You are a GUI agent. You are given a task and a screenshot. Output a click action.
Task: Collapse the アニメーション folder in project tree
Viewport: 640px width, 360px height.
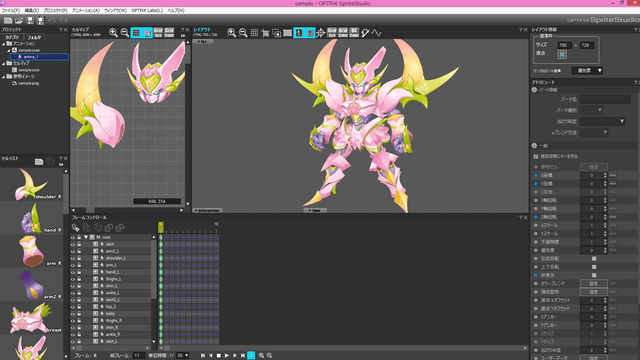[3, 43]
